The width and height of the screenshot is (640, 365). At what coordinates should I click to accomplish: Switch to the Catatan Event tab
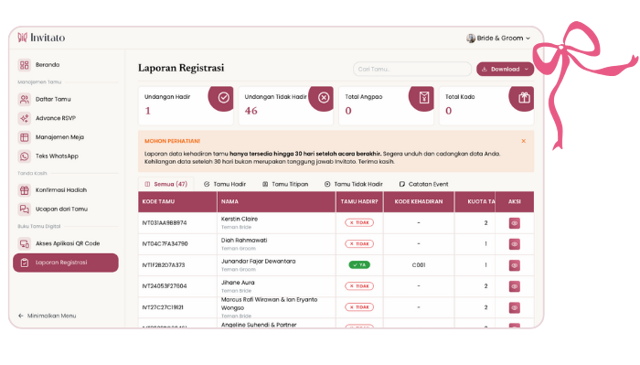(424, 184)
